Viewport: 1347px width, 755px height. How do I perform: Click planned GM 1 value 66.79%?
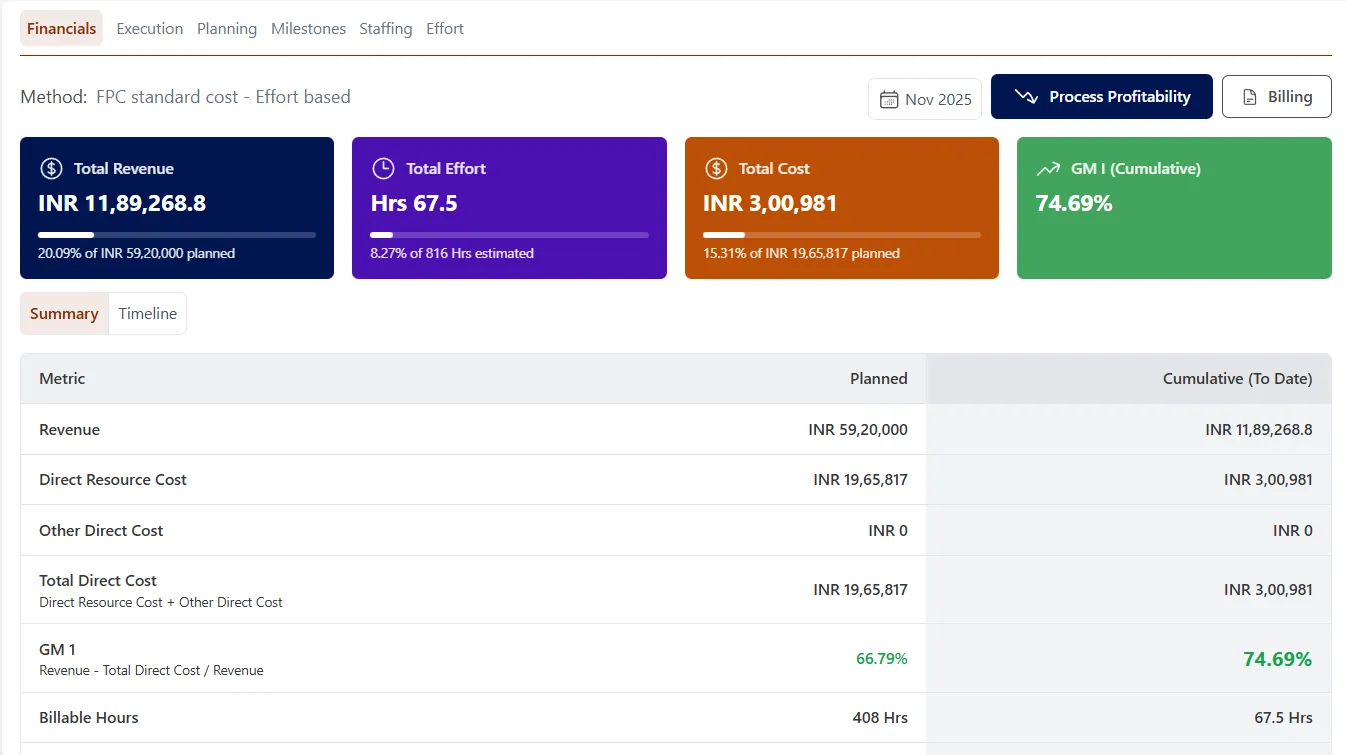882,659
